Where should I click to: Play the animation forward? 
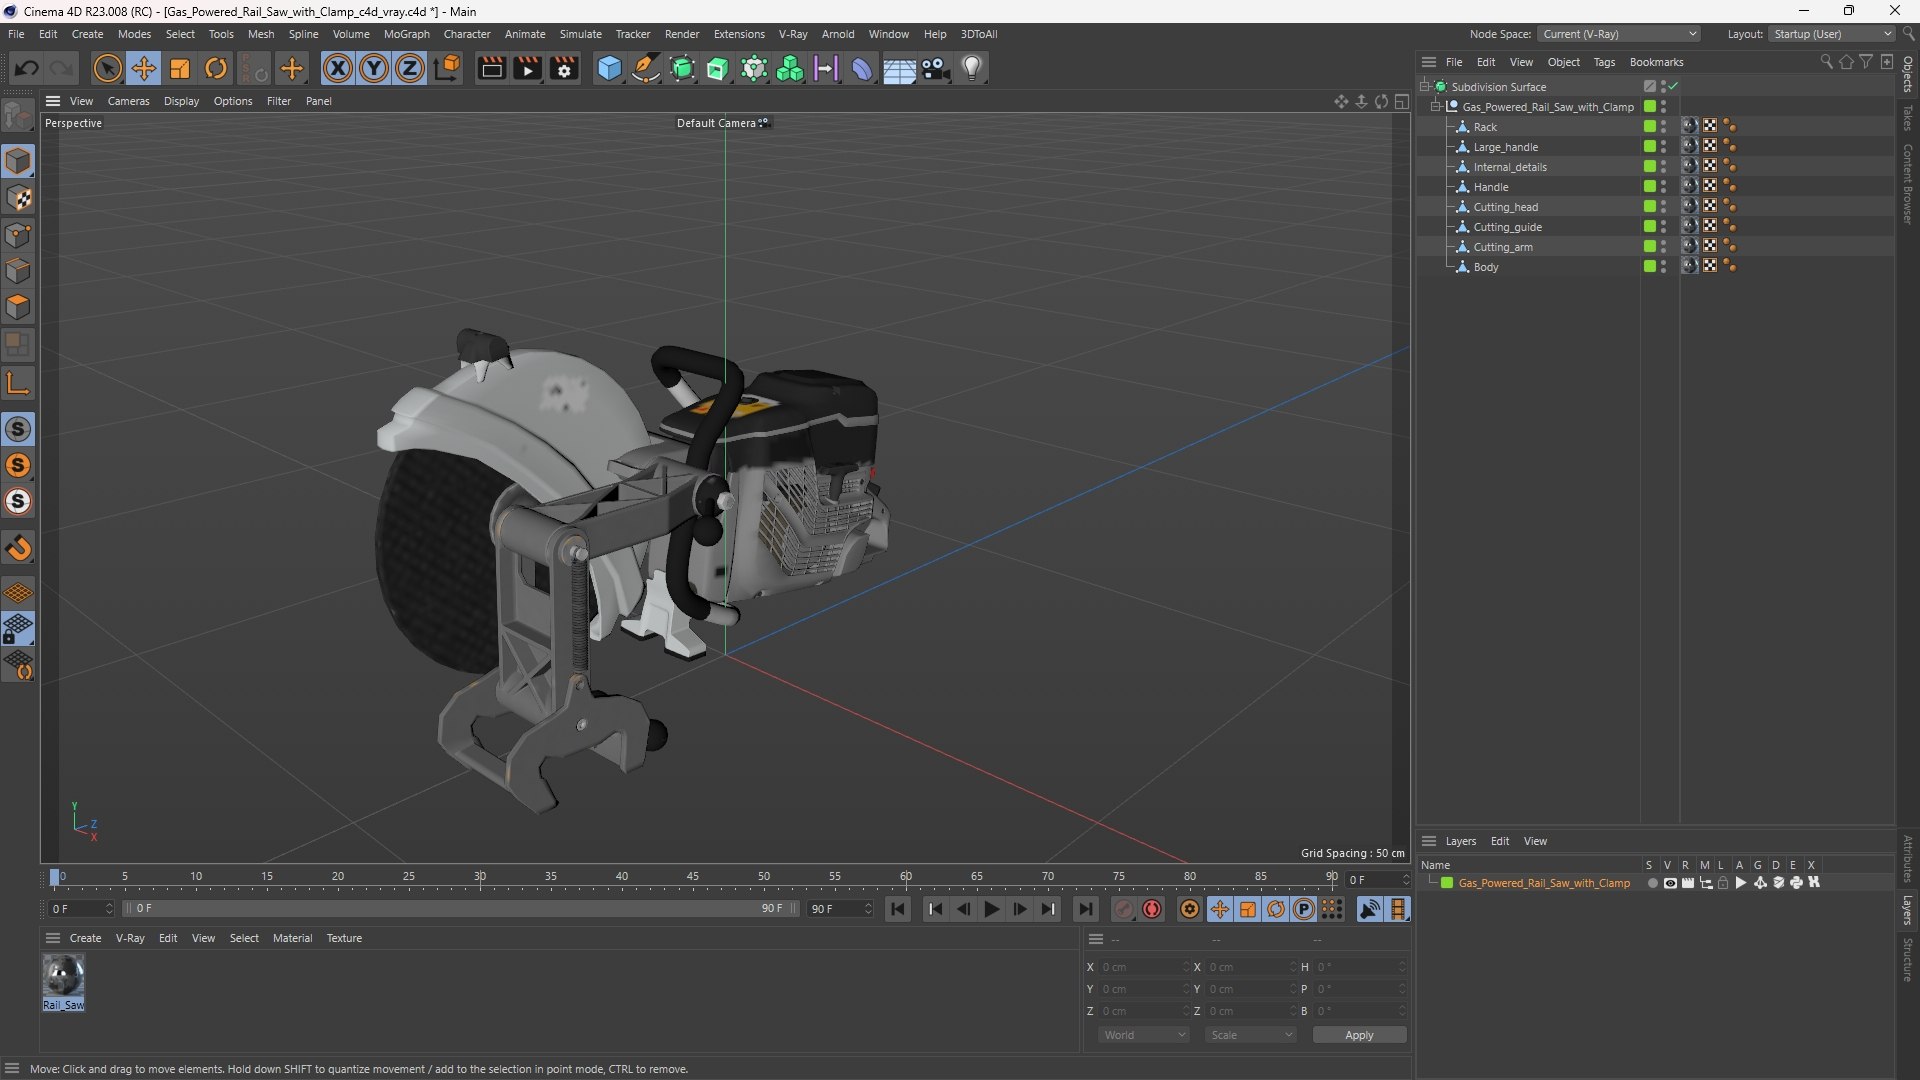(x=992, y=909)
